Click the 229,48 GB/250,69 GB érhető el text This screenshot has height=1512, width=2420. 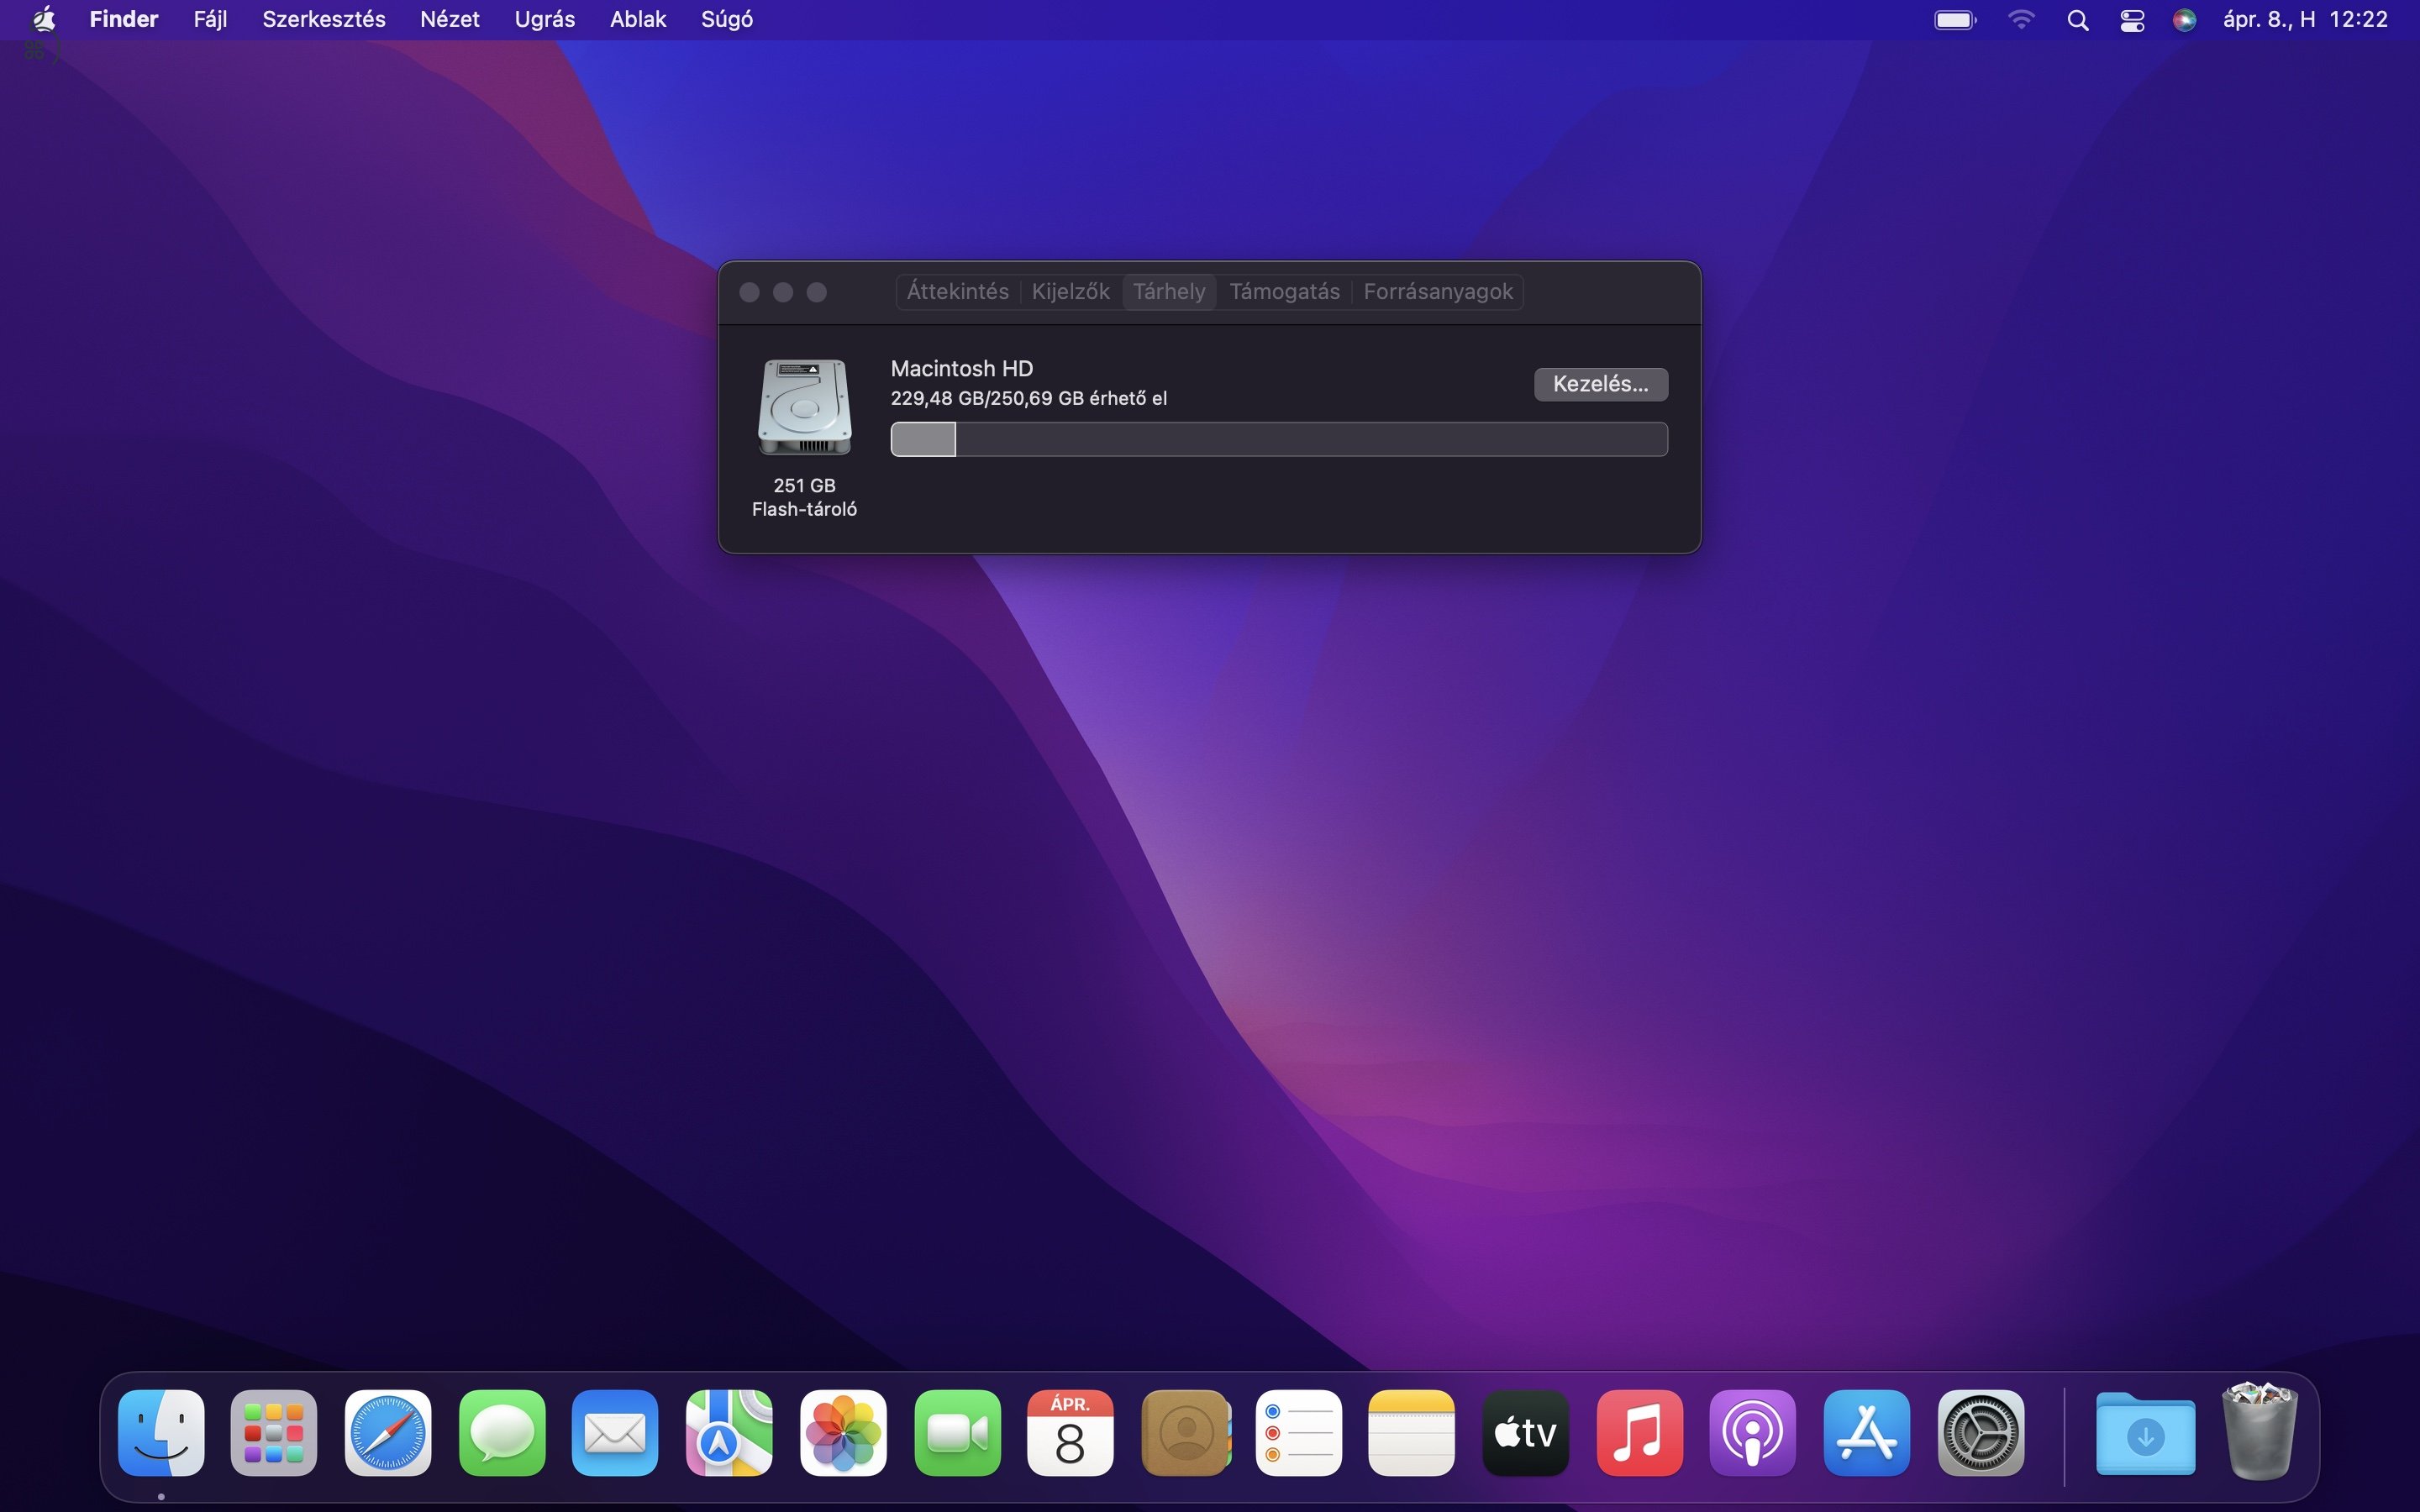point(1028,398)
